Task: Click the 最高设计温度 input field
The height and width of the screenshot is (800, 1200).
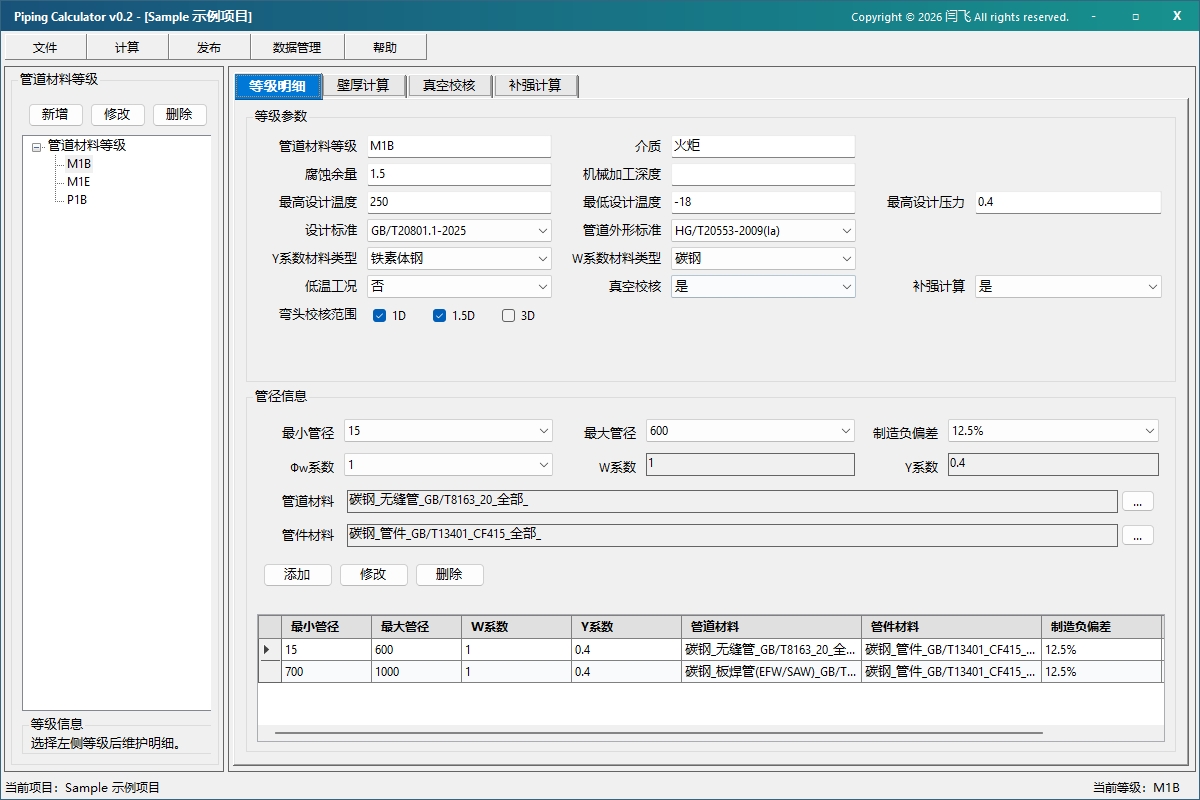Action: (x=459, y=202)
